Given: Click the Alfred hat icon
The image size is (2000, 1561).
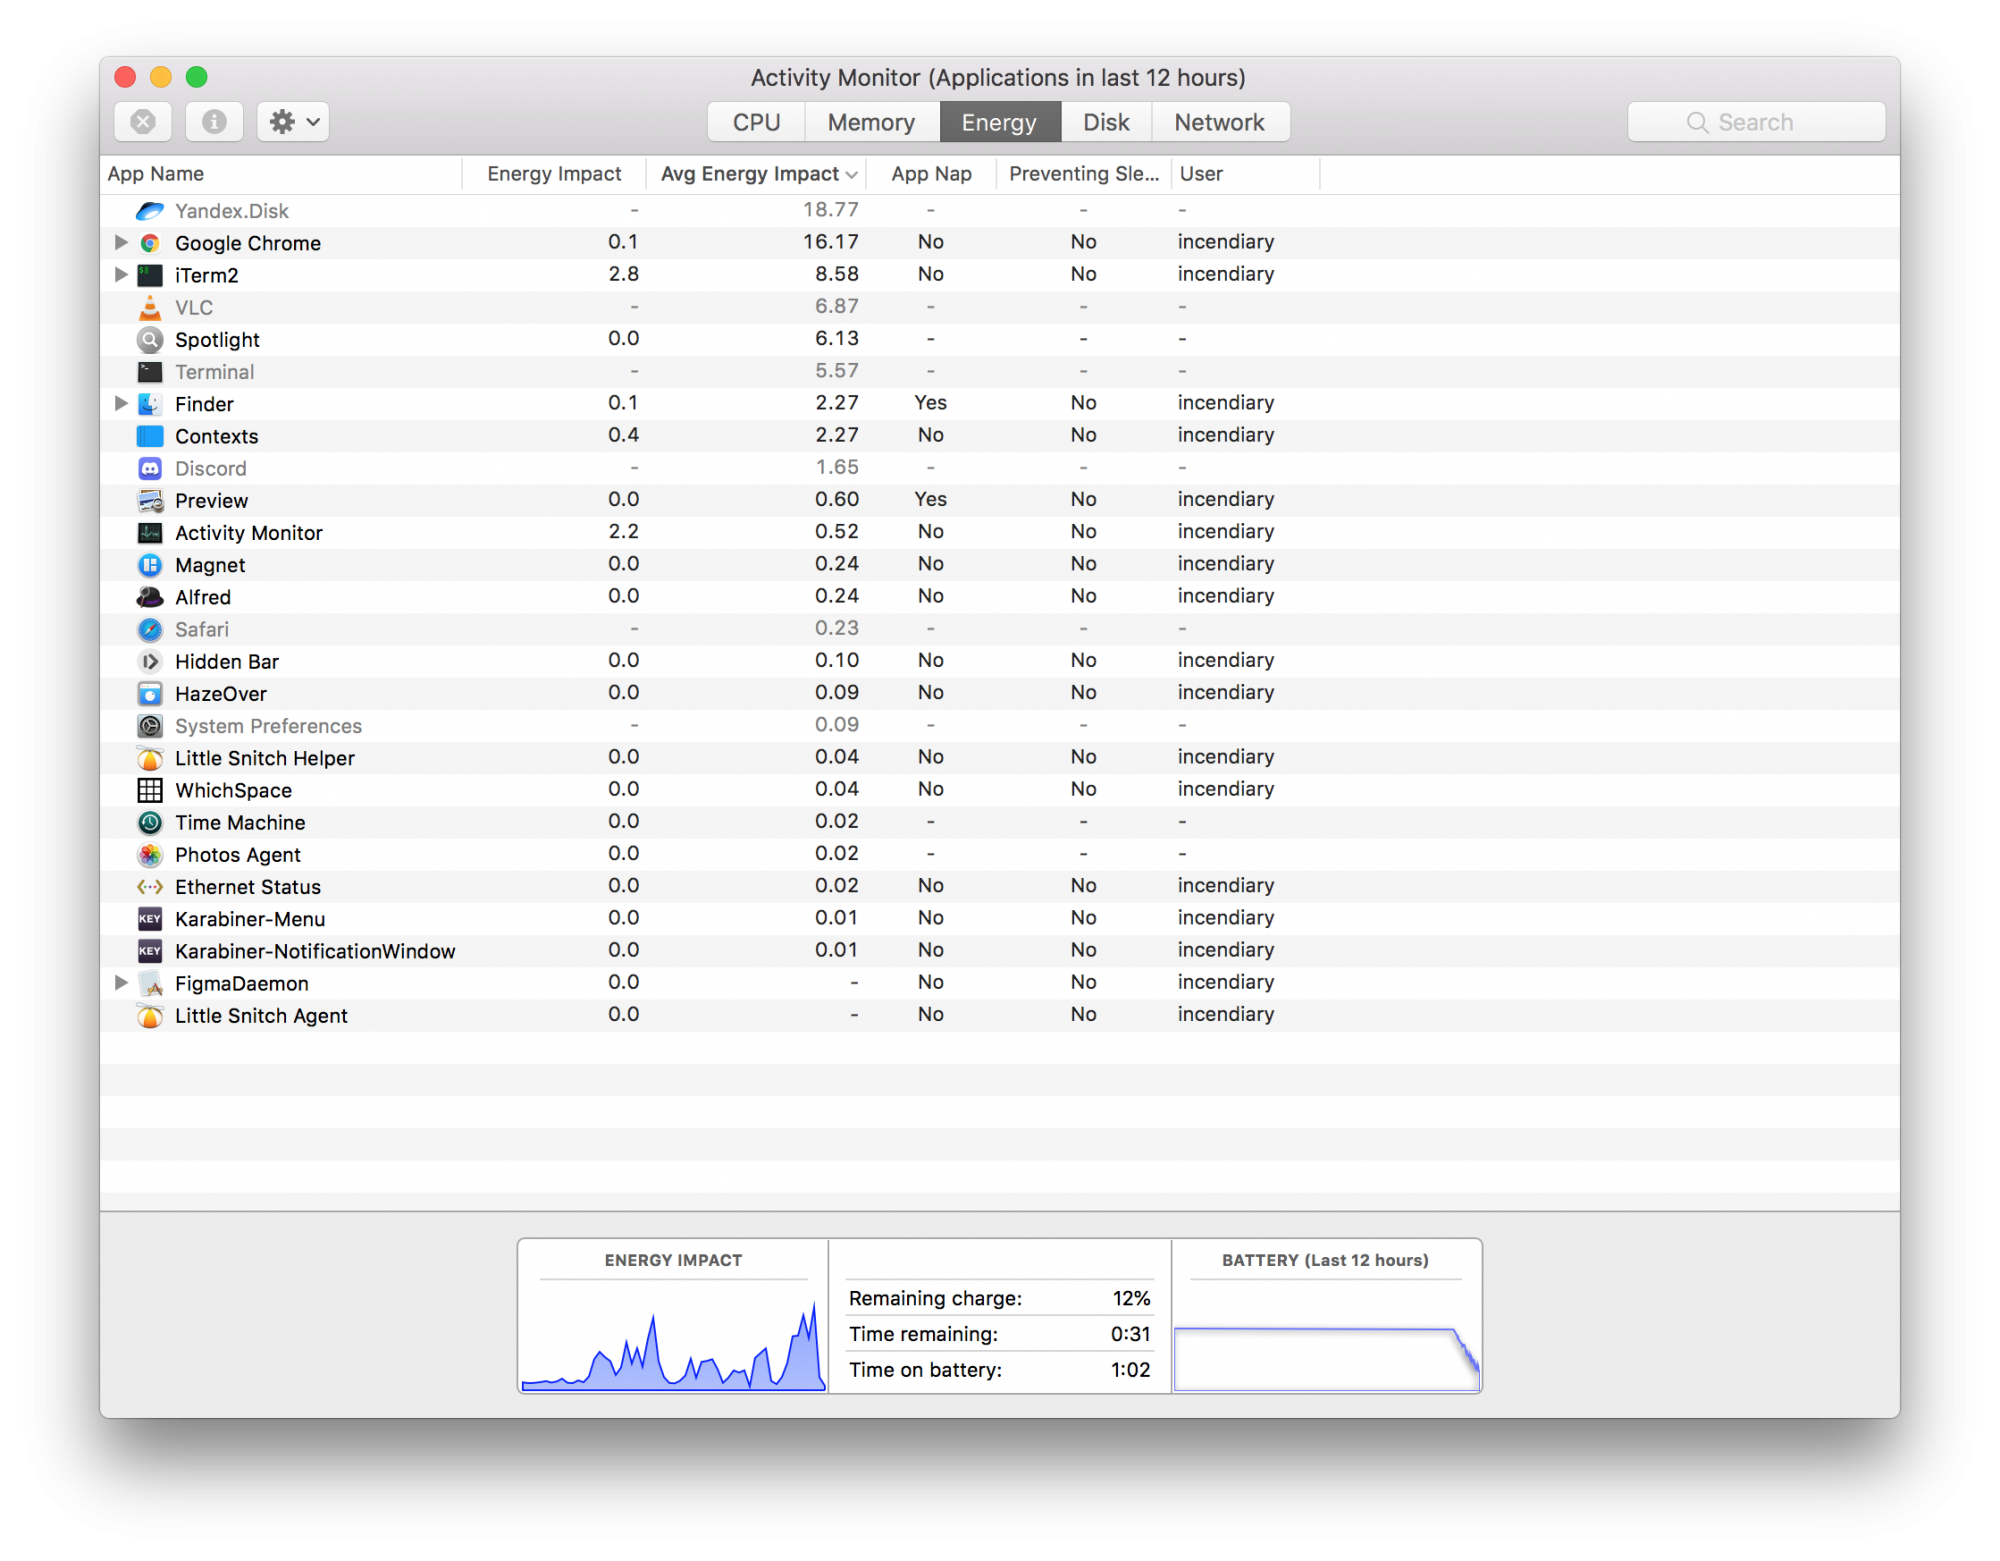Looking at the screenshot, I should (x=150, y=597).
